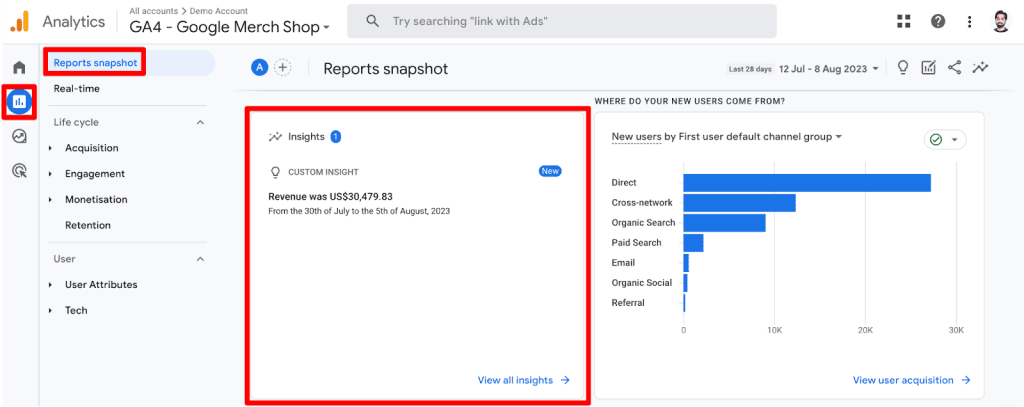
Task: Open the GA4 - Google Merch Shop property selector
Action: [x=229, y=27]
